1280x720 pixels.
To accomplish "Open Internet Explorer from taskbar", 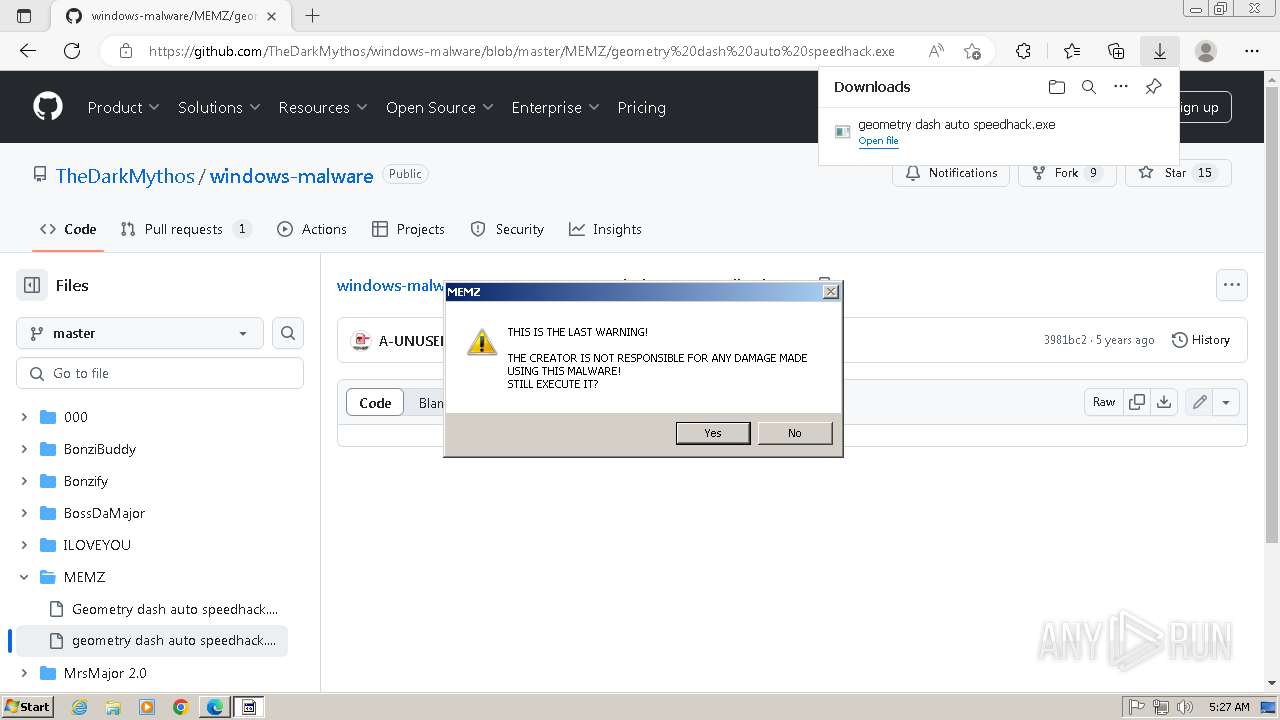I will [79, 707].
